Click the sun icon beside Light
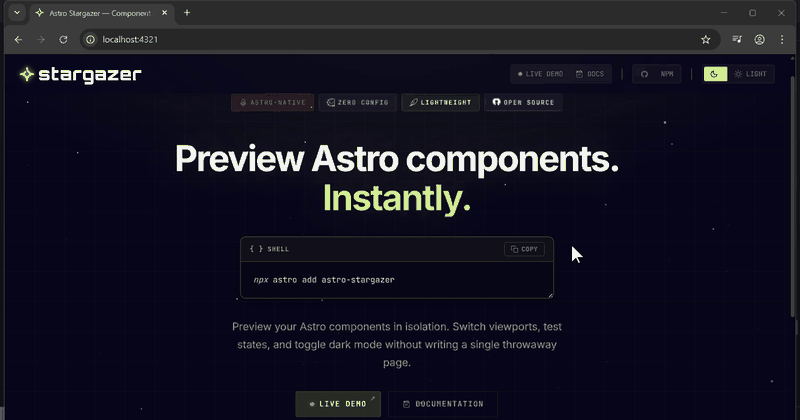 click(738, 74)
